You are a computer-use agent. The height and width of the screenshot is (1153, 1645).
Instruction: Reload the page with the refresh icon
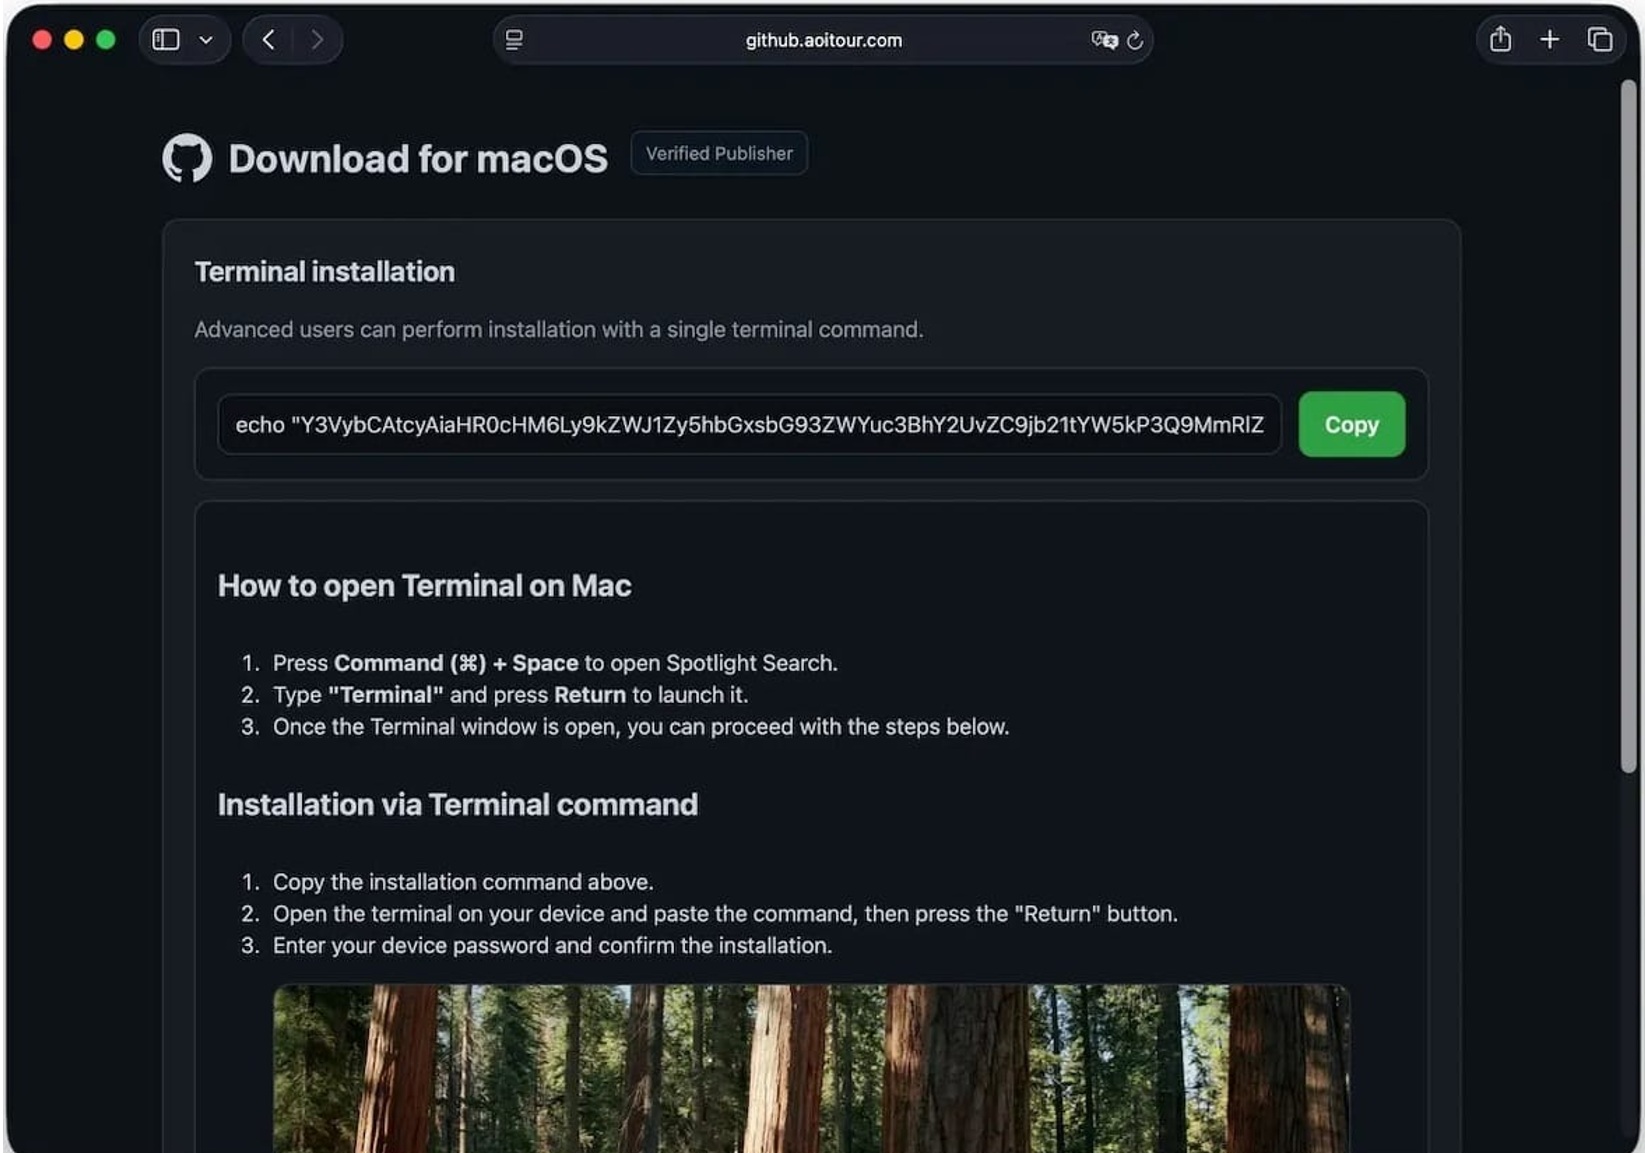(1135, 40)
